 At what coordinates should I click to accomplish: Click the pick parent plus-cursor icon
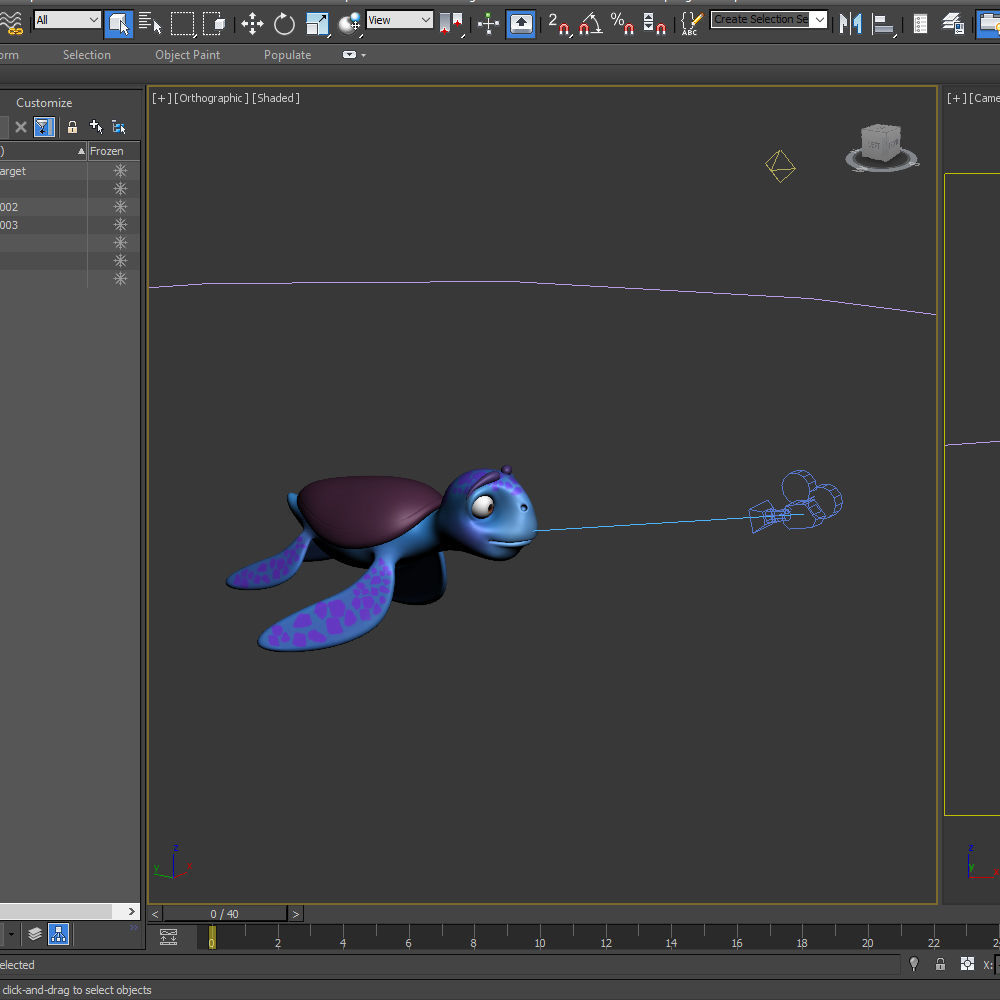pyautogui.click(x=96, y=126)
